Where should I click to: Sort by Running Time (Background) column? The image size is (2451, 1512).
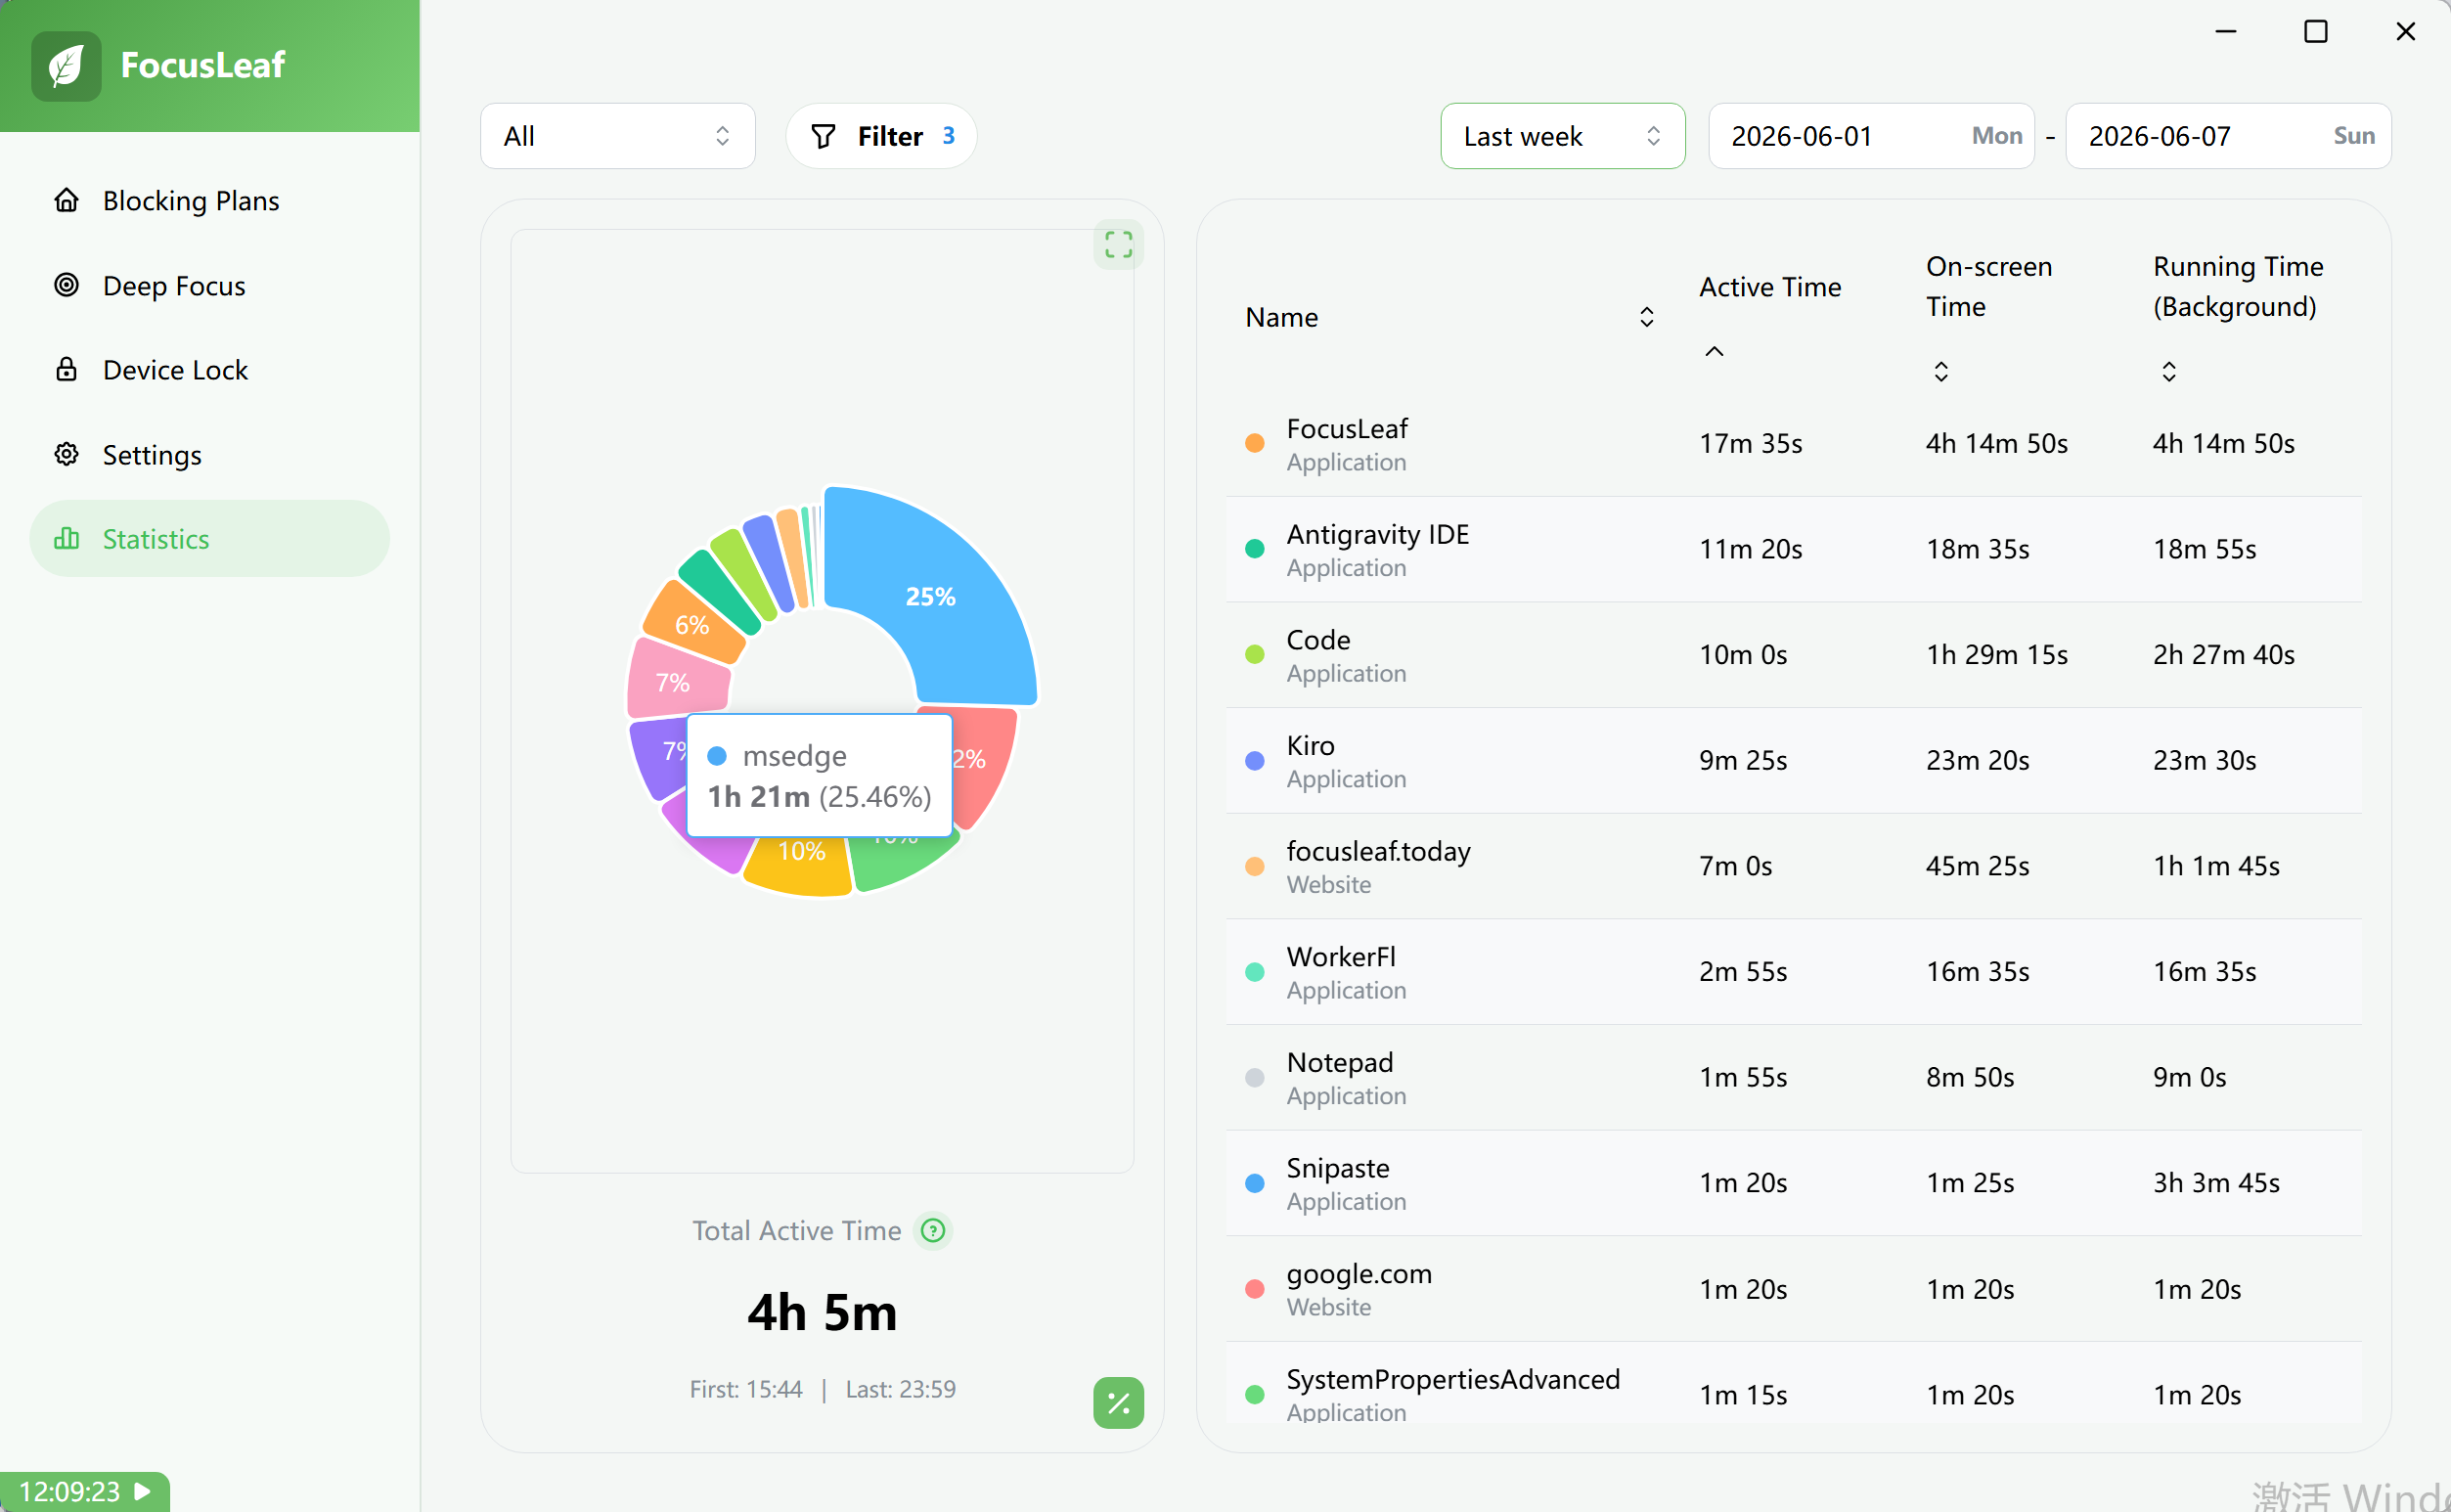tap(2168, 372)
